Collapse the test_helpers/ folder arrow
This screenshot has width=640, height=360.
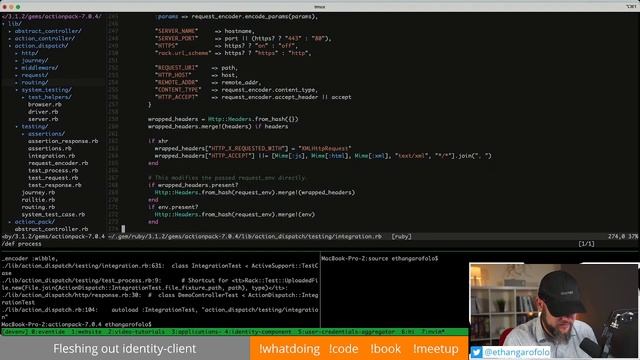(x=23, y=97)
